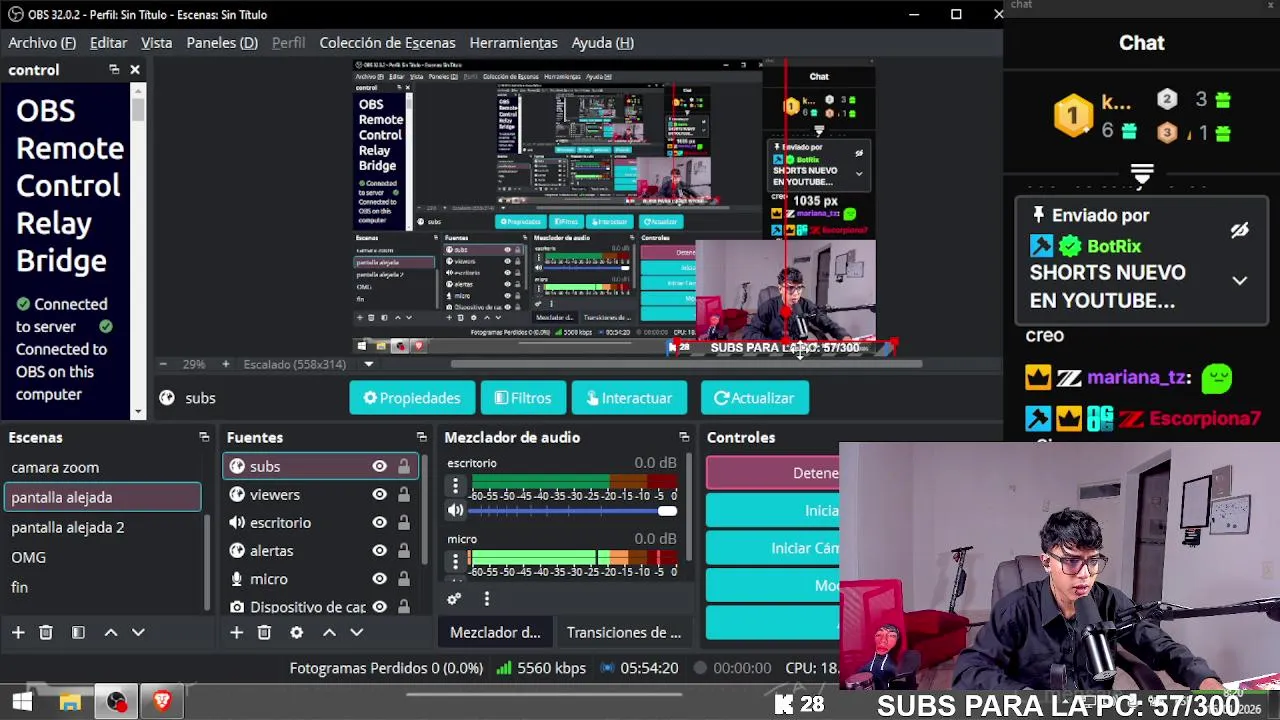Viewport: 1280px width, 720px height.
Task: Toggle visibility of Dispositivo de captura source
Action: pos(379,606)
